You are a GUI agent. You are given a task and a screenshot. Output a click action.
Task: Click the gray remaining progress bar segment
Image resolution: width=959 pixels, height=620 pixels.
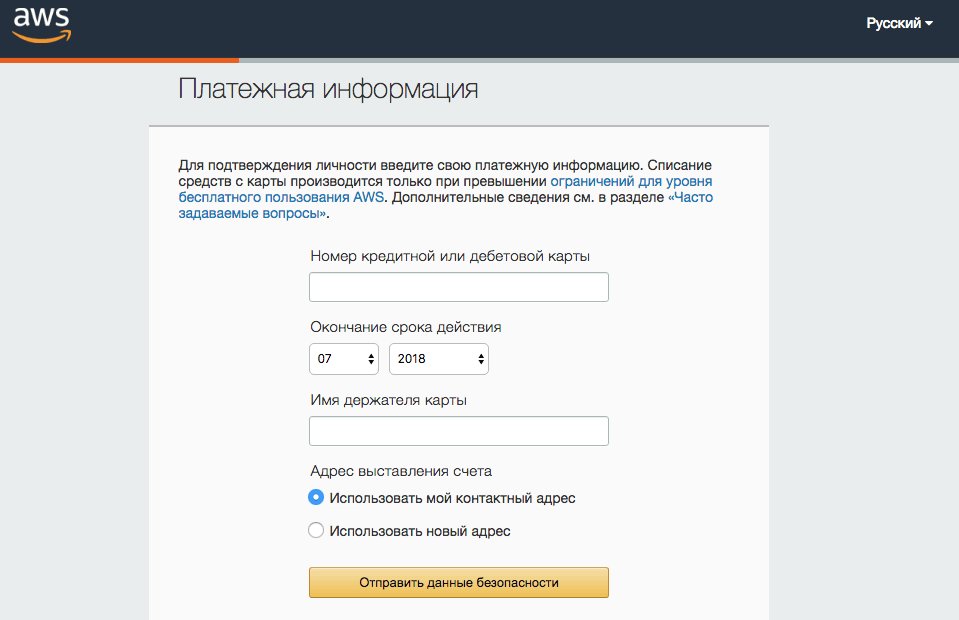[x=599, y=61]
